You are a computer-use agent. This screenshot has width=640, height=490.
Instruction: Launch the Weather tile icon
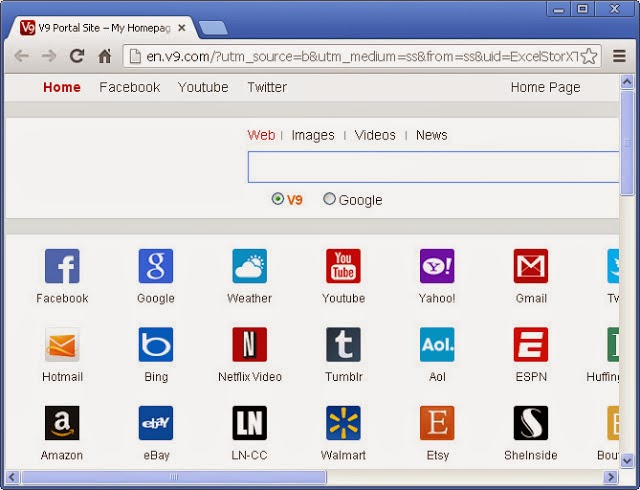coord(249,266)
